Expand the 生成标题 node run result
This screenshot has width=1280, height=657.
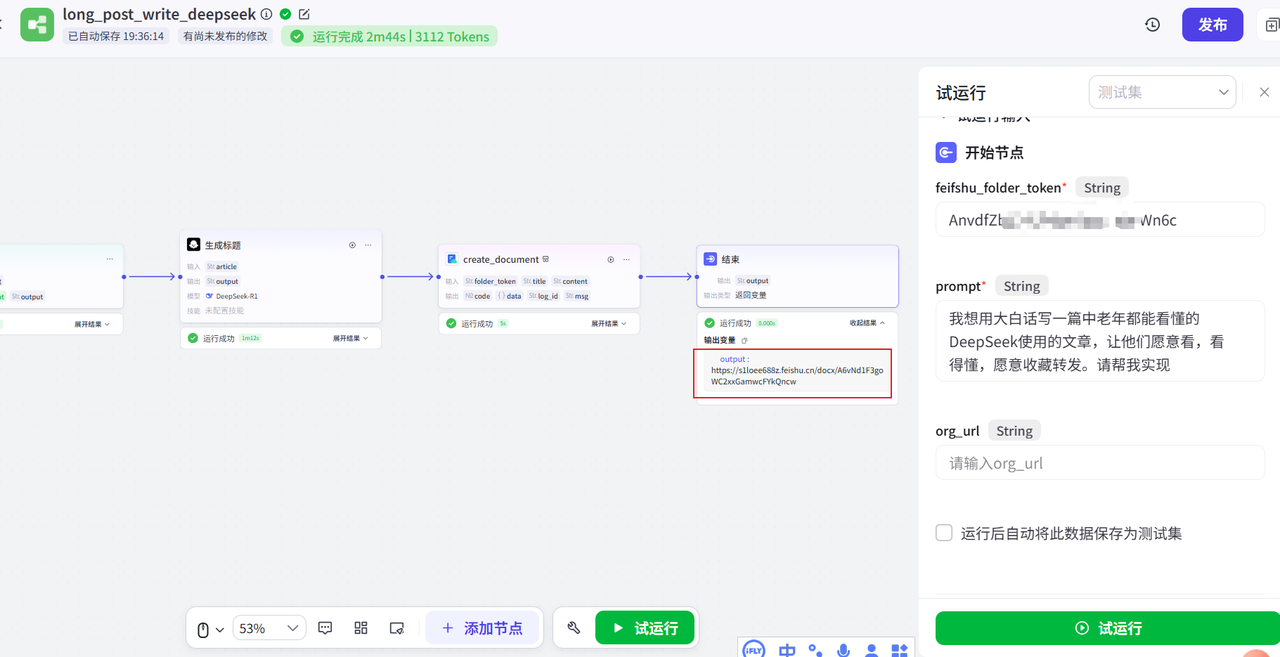coord(350,338)
